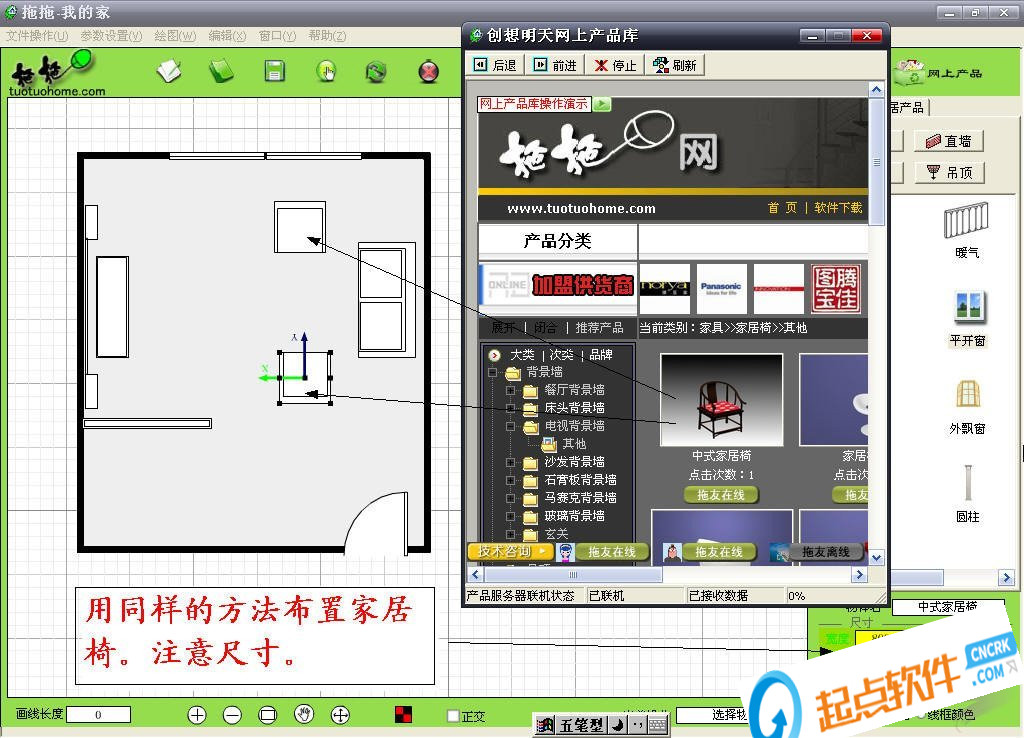Click the 中式家居椅 chair thumbnail

point(721,400)
